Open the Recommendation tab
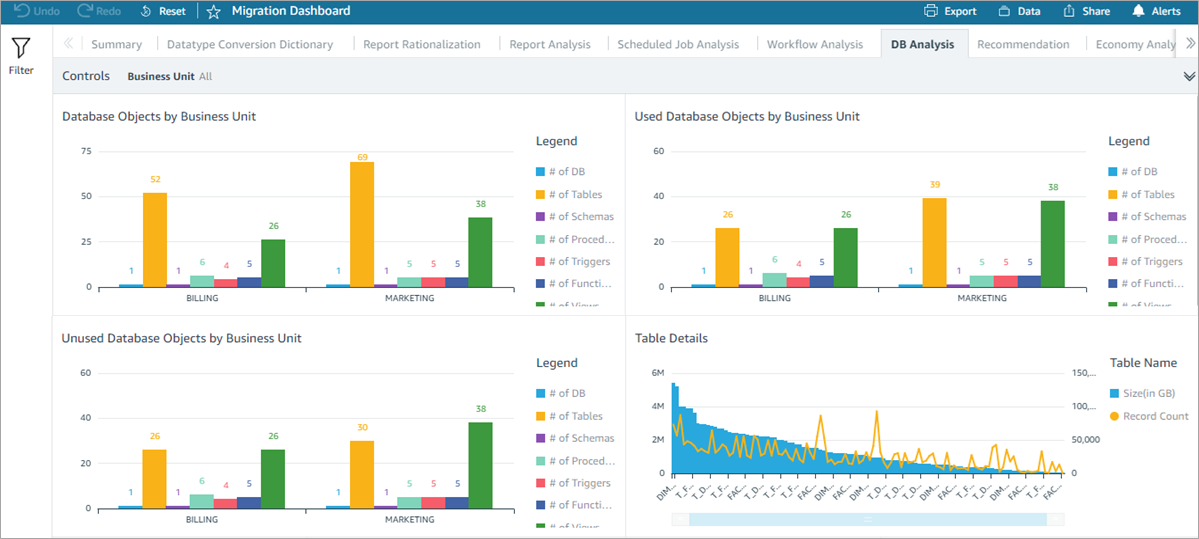The height and width of the screenshot is (539, 1199). [1023, 44]
